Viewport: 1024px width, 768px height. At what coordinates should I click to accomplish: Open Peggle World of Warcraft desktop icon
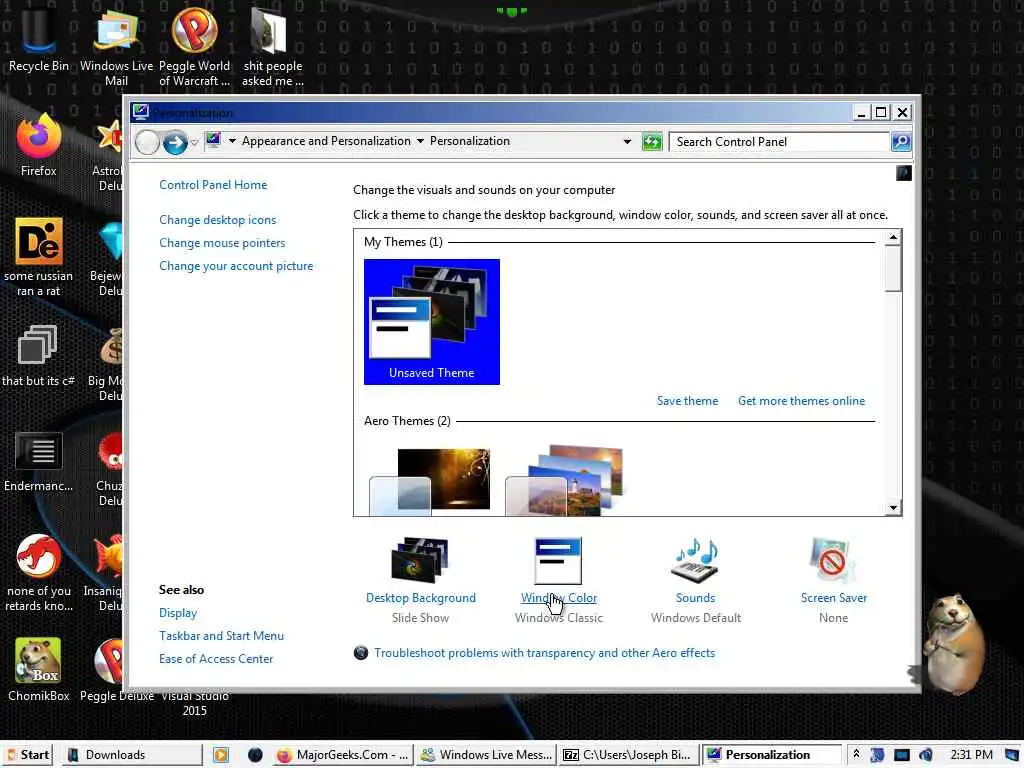pyautogui.click(x=194, y=46)
